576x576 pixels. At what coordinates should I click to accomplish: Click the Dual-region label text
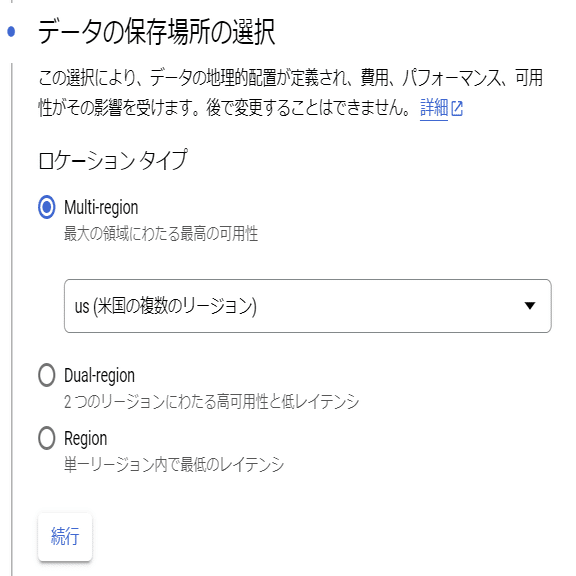click(x=99, y=375)
